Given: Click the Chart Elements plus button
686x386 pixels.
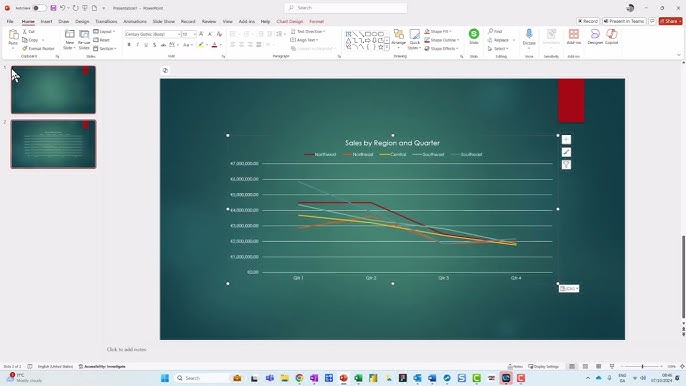Looking at the screenshot, I should coord(566,140).
